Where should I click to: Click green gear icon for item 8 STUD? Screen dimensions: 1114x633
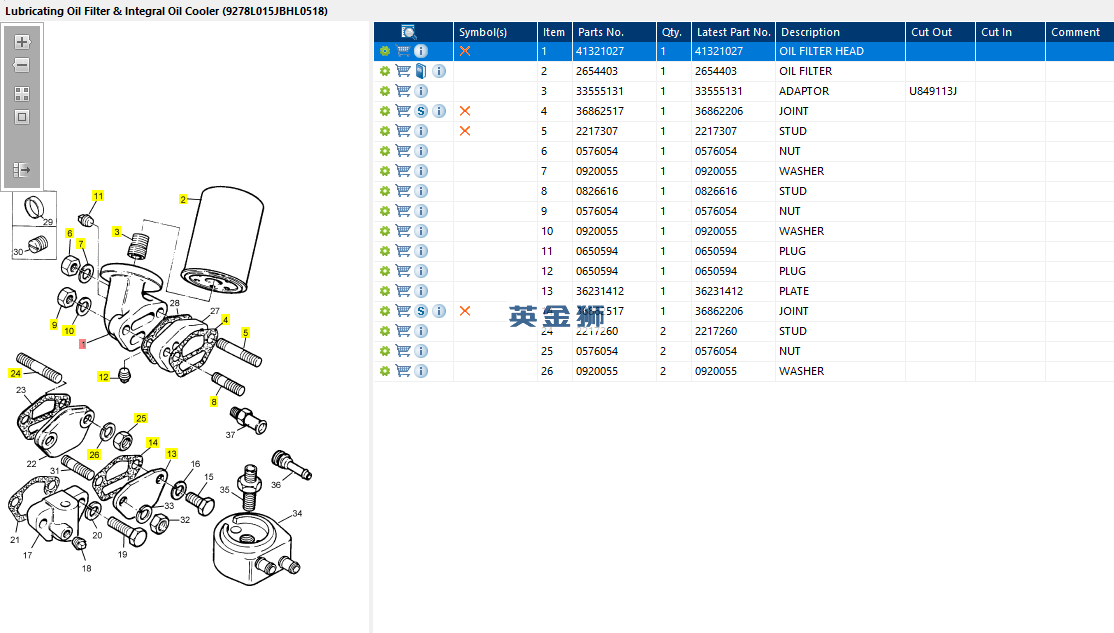click(384, 191)
